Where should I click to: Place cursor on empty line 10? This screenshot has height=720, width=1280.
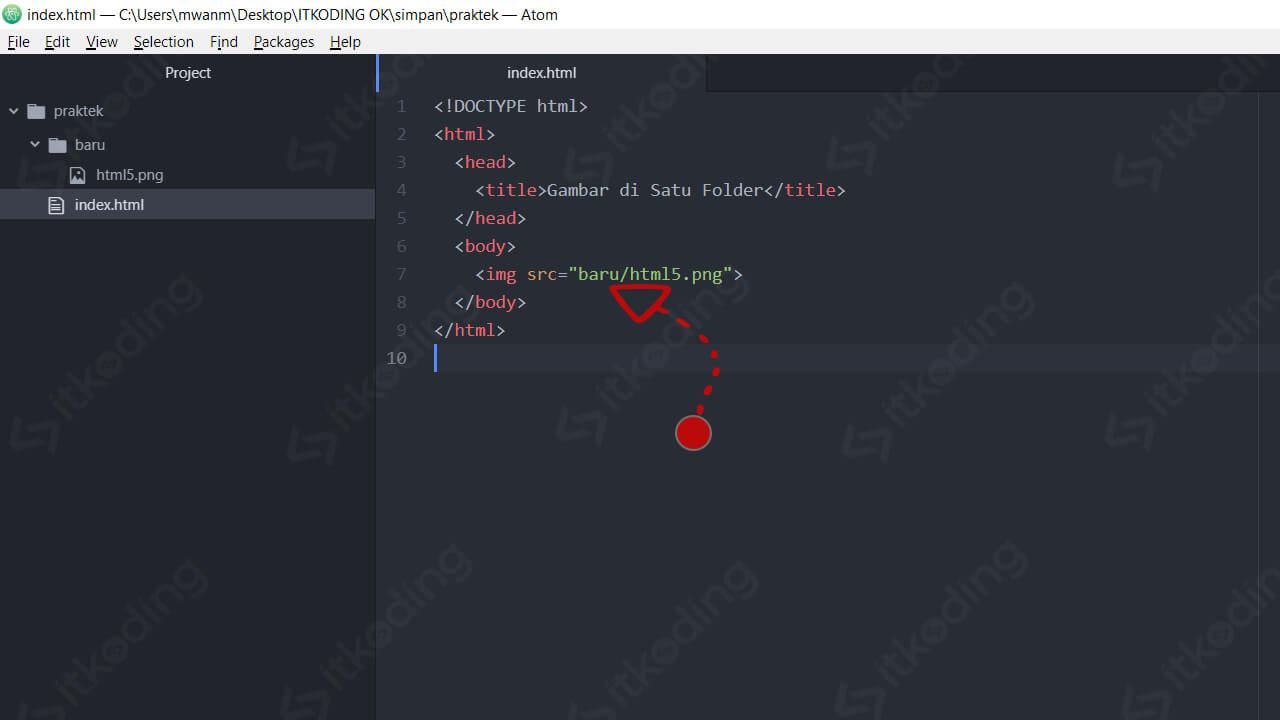click(856, 358)
